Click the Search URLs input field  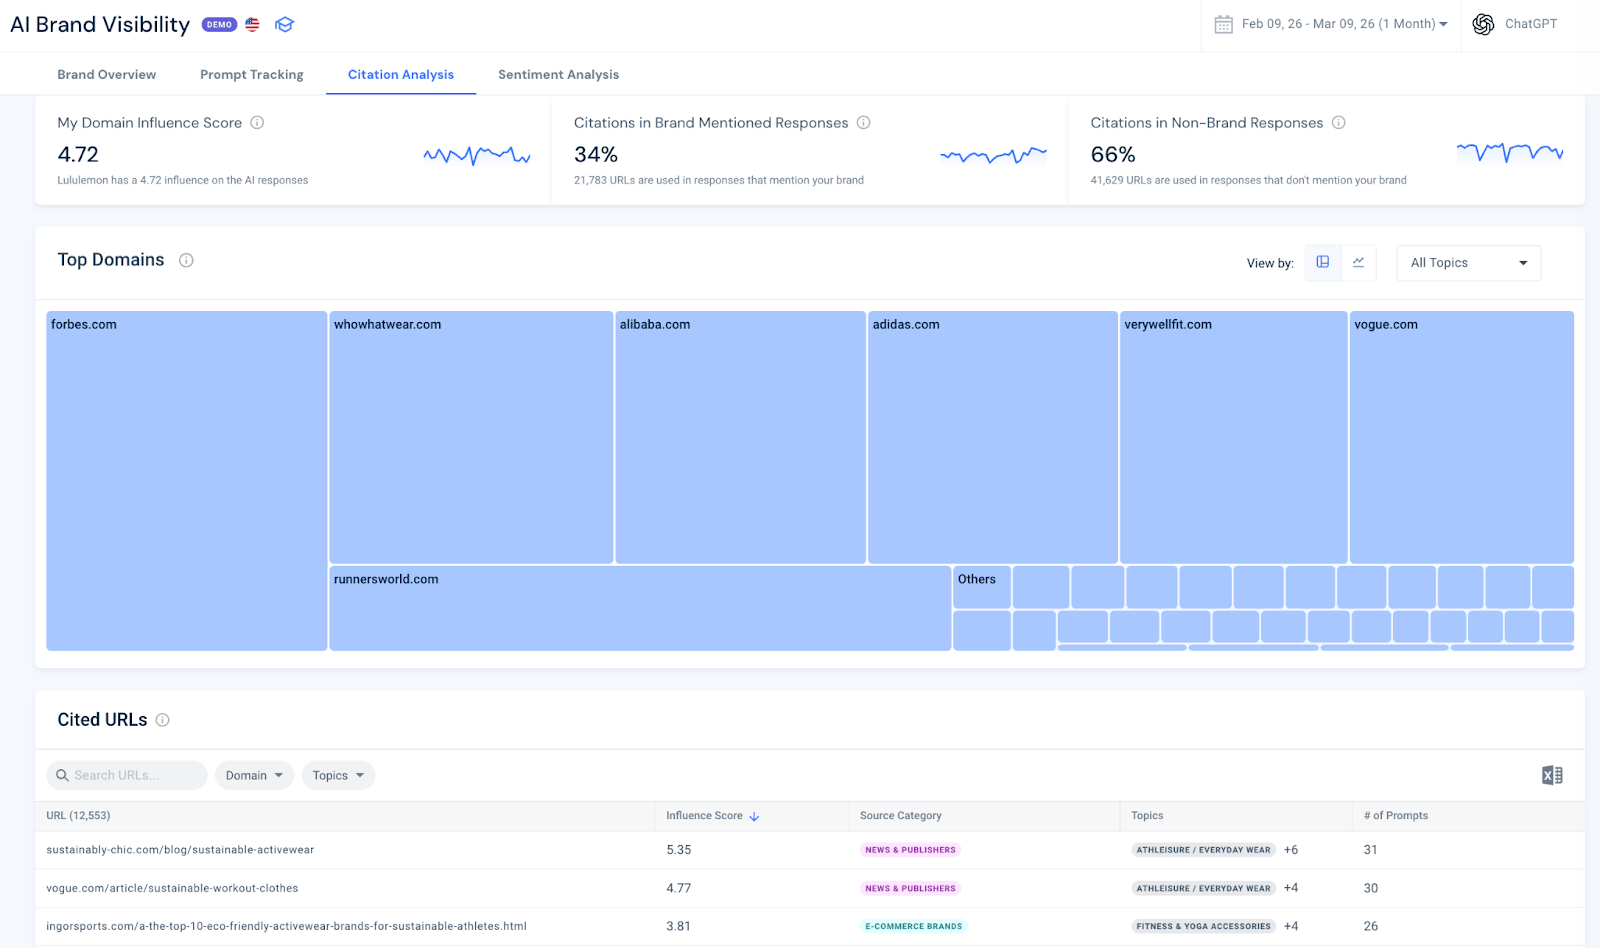pos(127,775)
